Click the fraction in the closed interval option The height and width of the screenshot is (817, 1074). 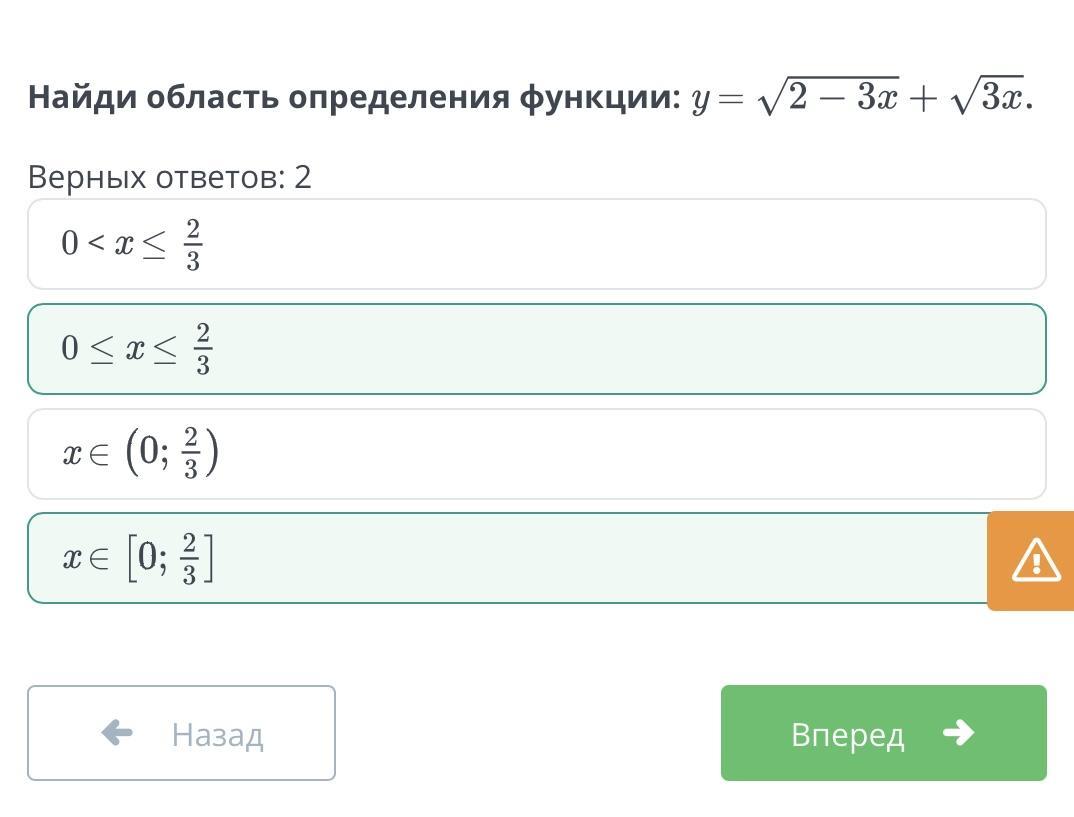click(x=190, y=559)
